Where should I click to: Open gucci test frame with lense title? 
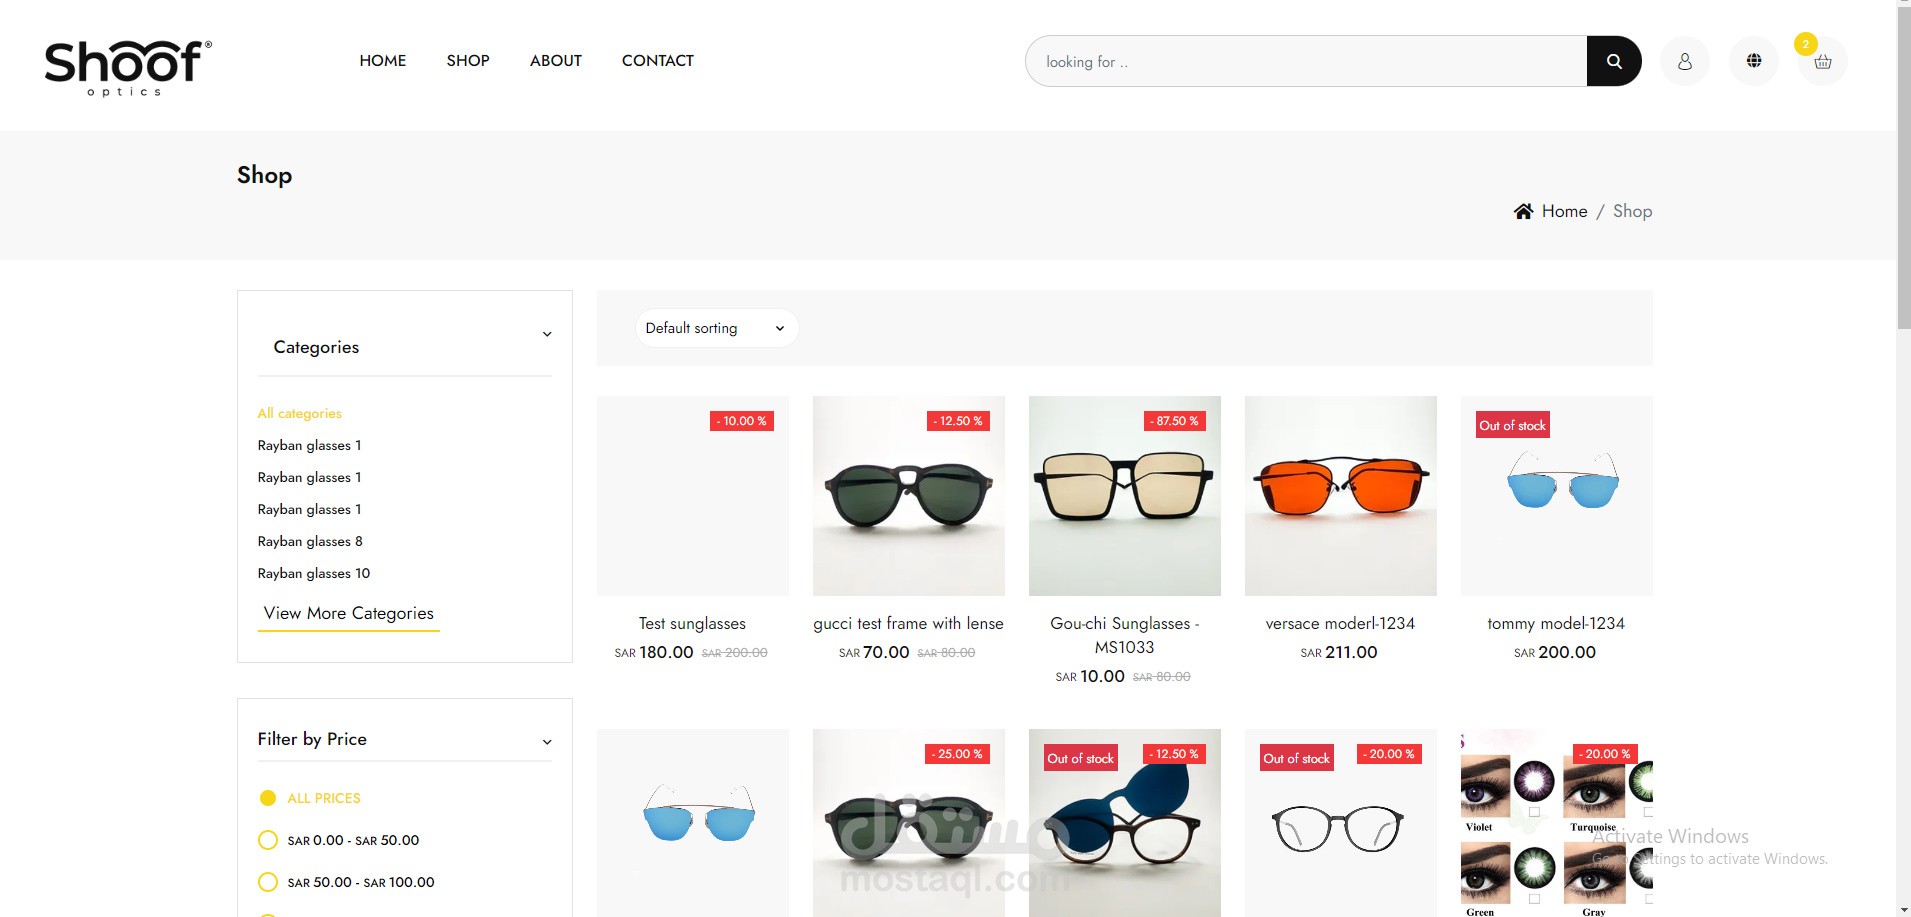(908, 623)
